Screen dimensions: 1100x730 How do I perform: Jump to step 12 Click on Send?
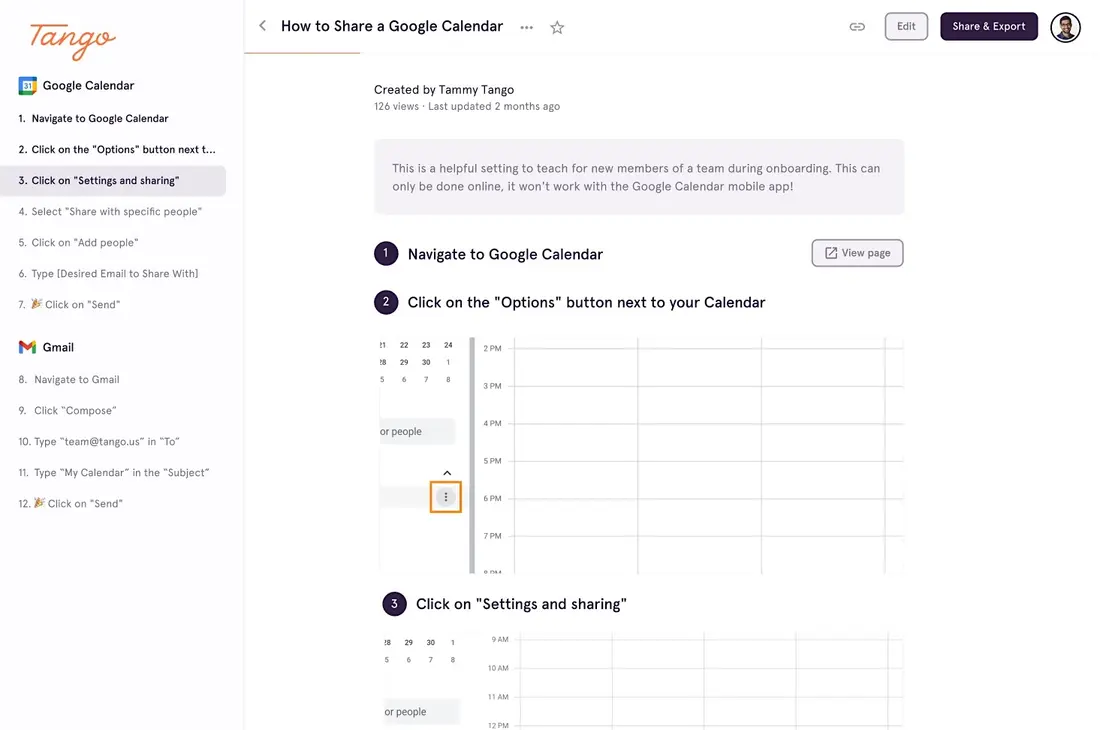[70, 503]
